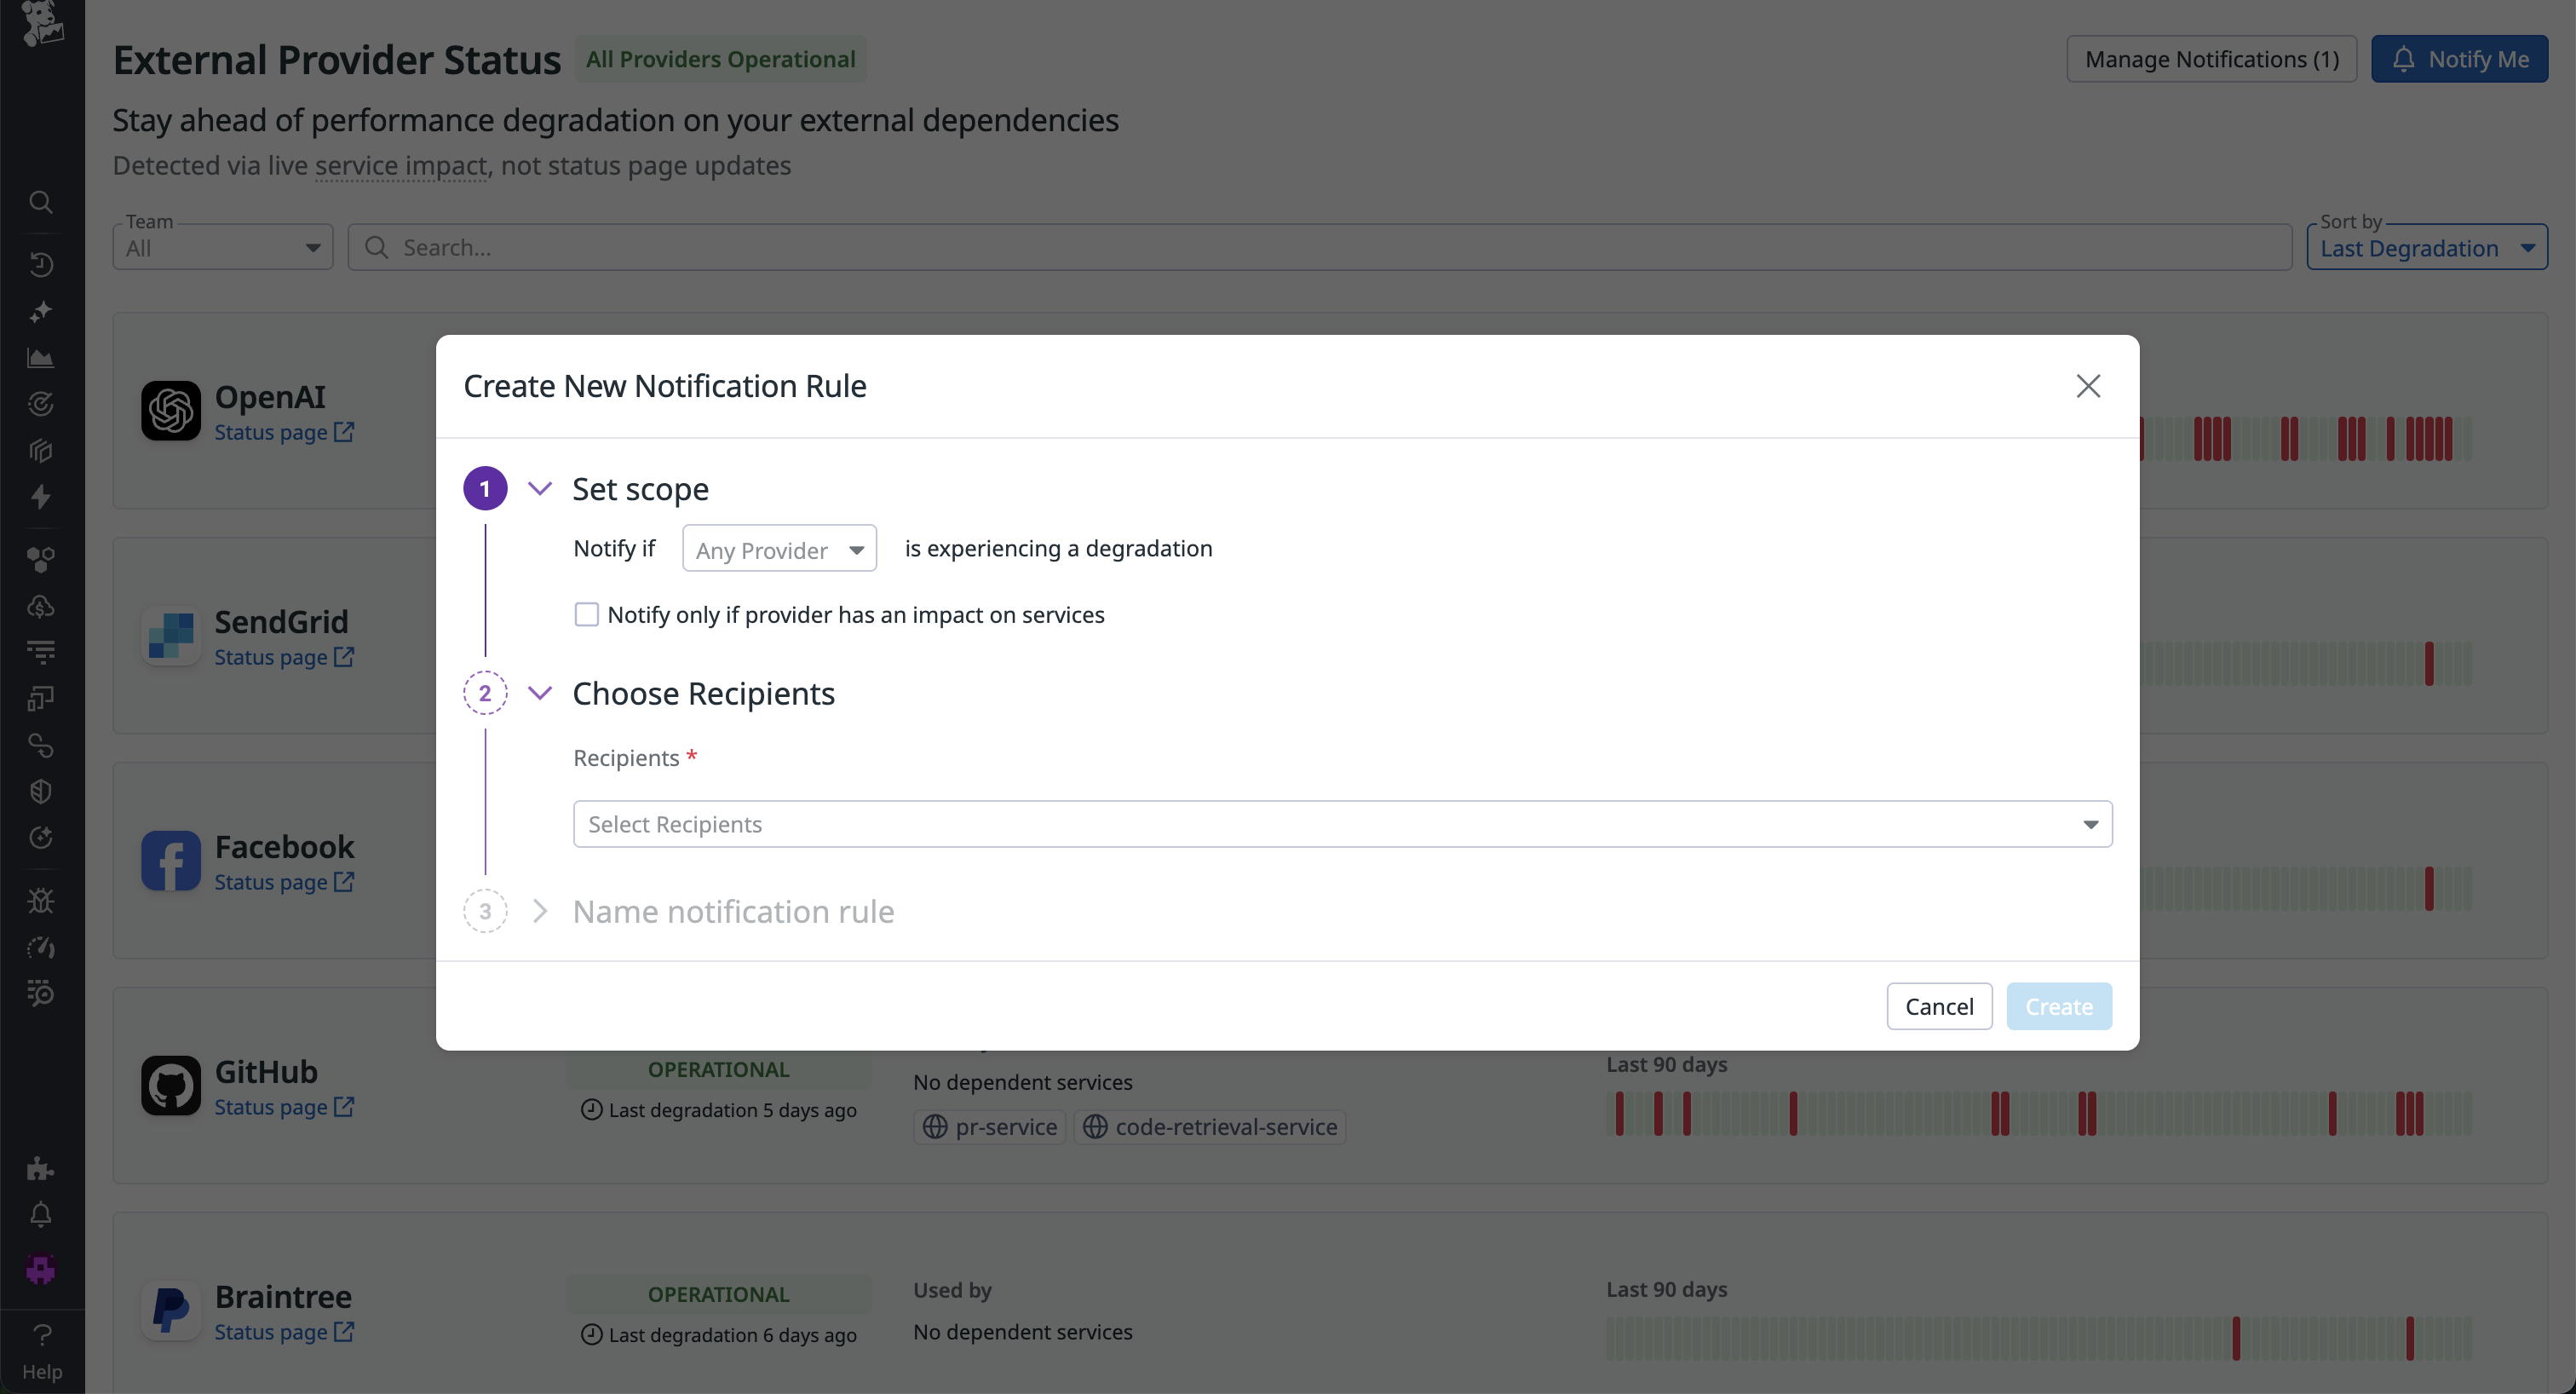Select the AI sparkles icon in sidebar

tap(42, 312)
